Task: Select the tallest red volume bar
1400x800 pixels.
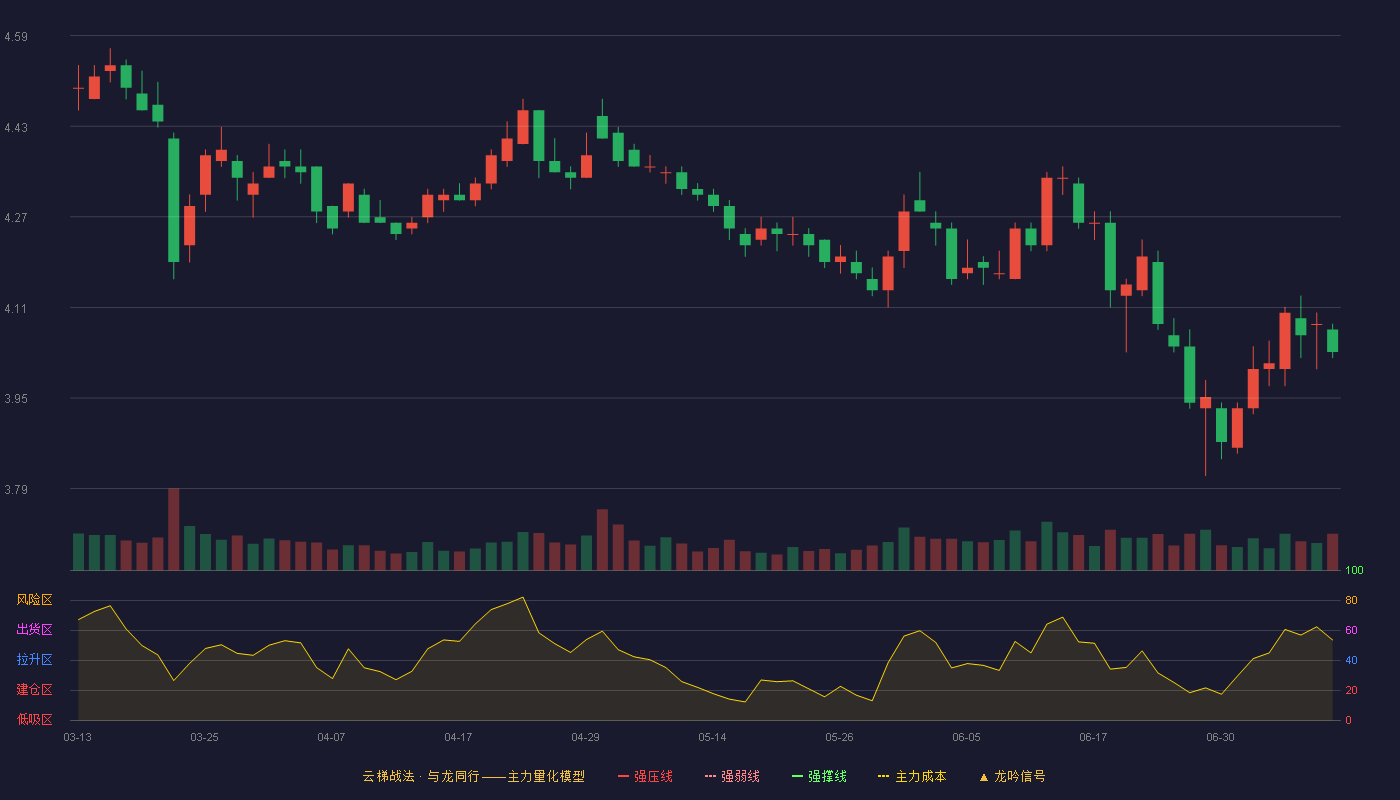Action: pos(174,529)
